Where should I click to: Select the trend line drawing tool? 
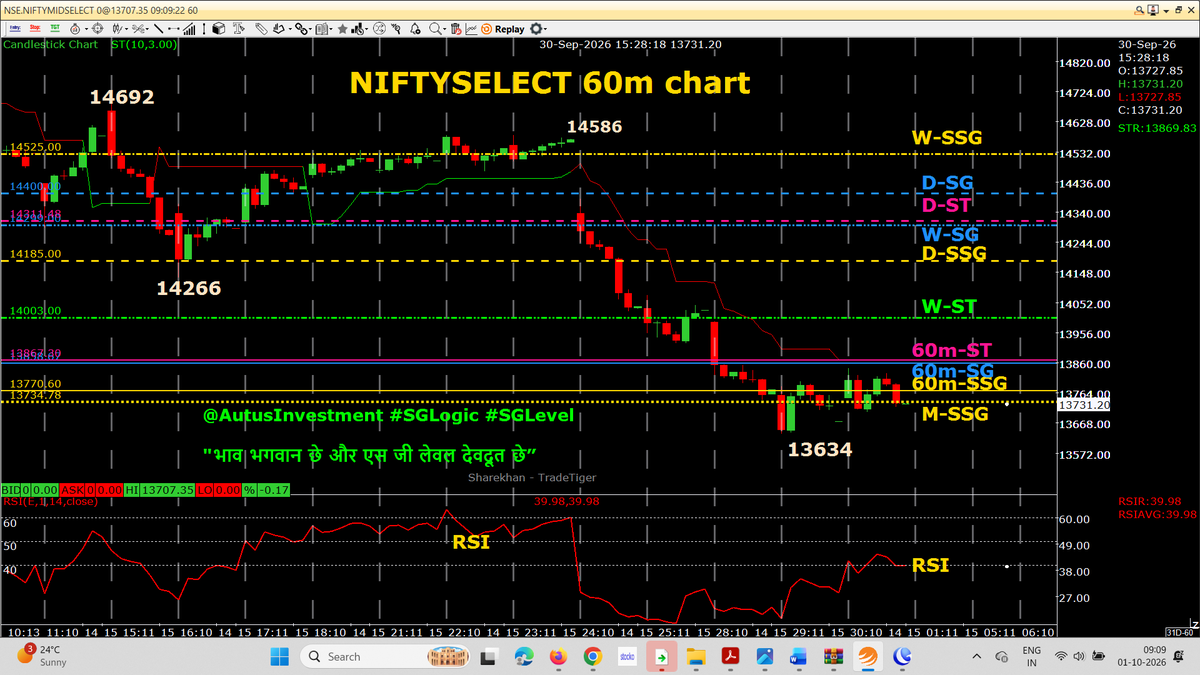tap(158, 29)
